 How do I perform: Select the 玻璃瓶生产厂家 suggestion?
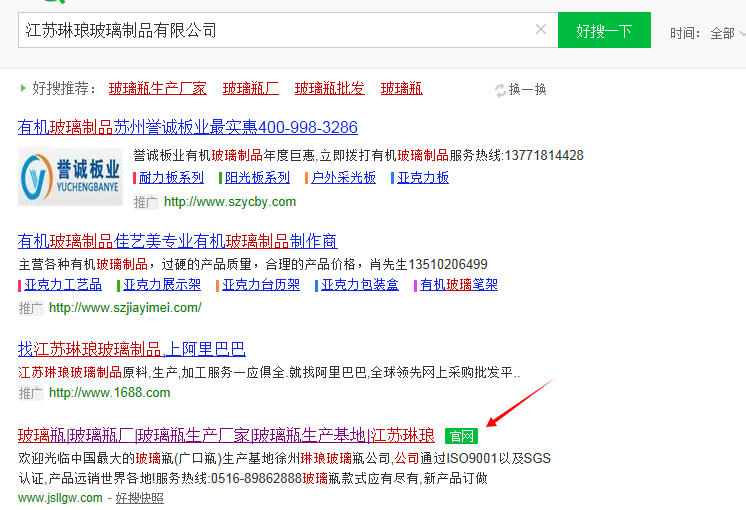[158, 89]
